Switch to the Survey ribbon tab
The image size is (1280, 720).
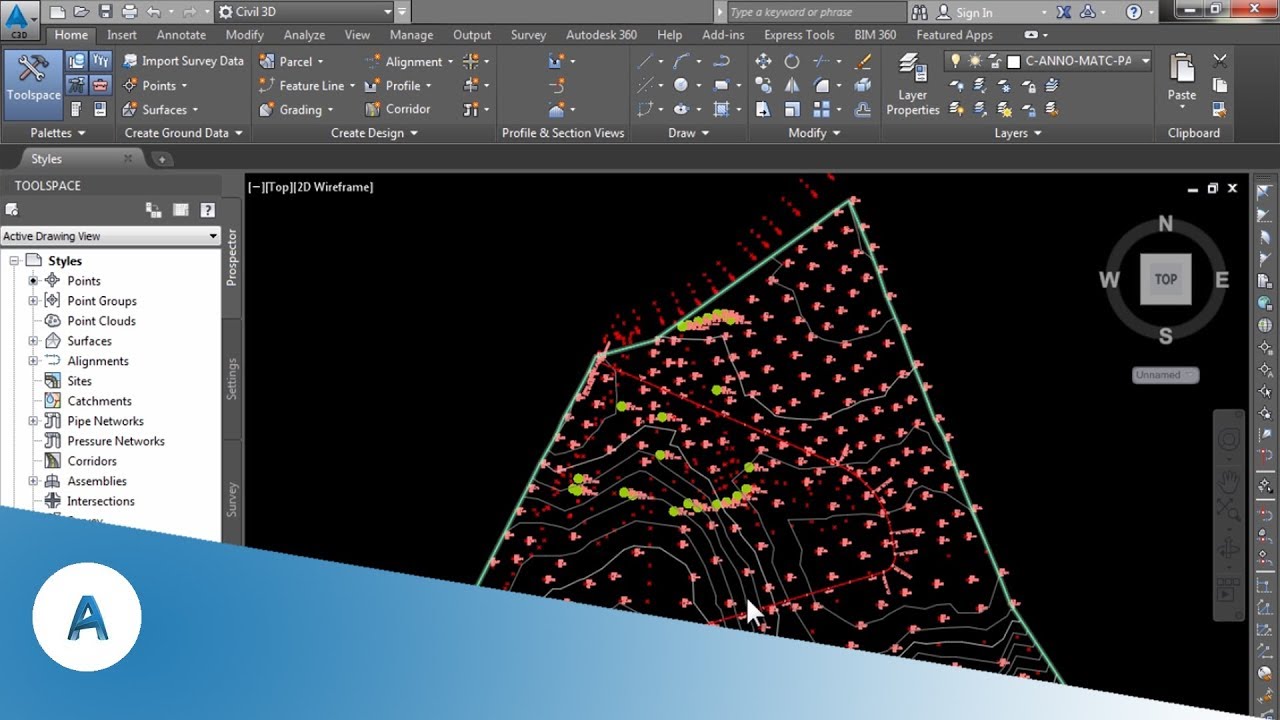click(x=528, y=35)
